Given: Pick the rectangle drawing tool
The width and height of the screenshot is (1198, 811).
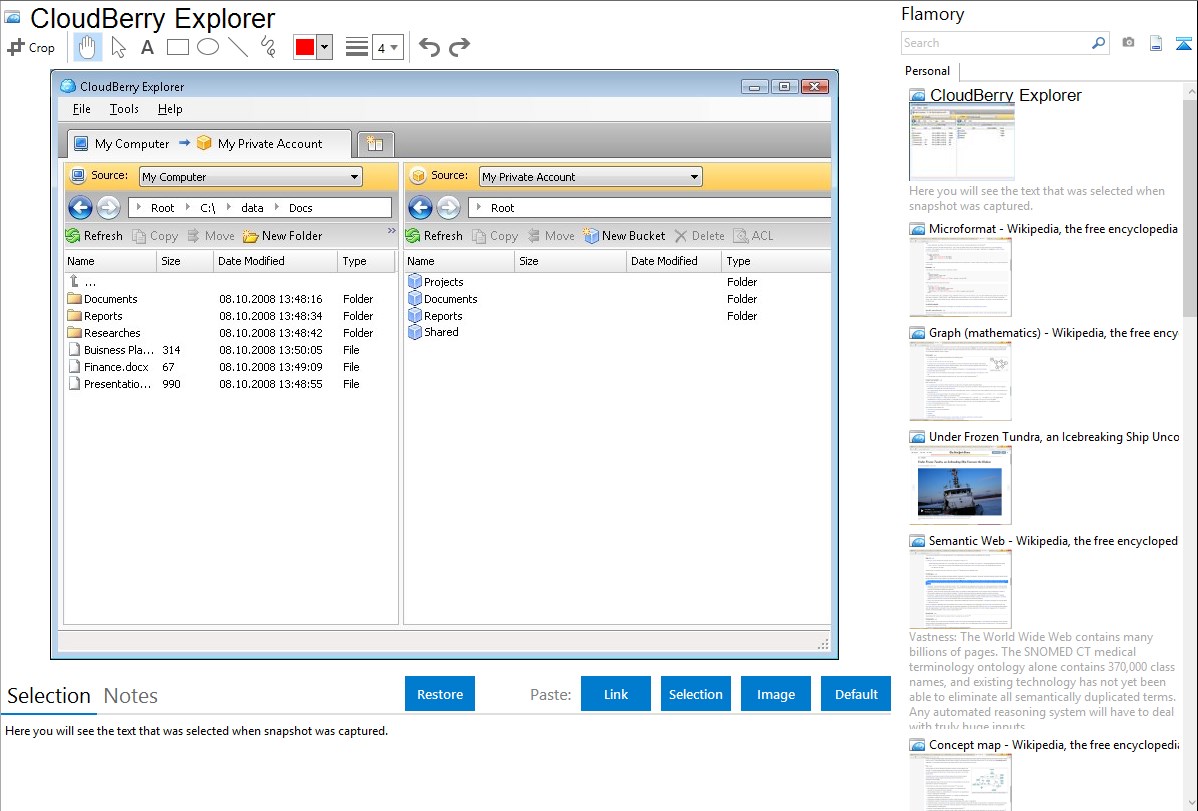Looking at the screenshot, I should [x=177, y=47].
